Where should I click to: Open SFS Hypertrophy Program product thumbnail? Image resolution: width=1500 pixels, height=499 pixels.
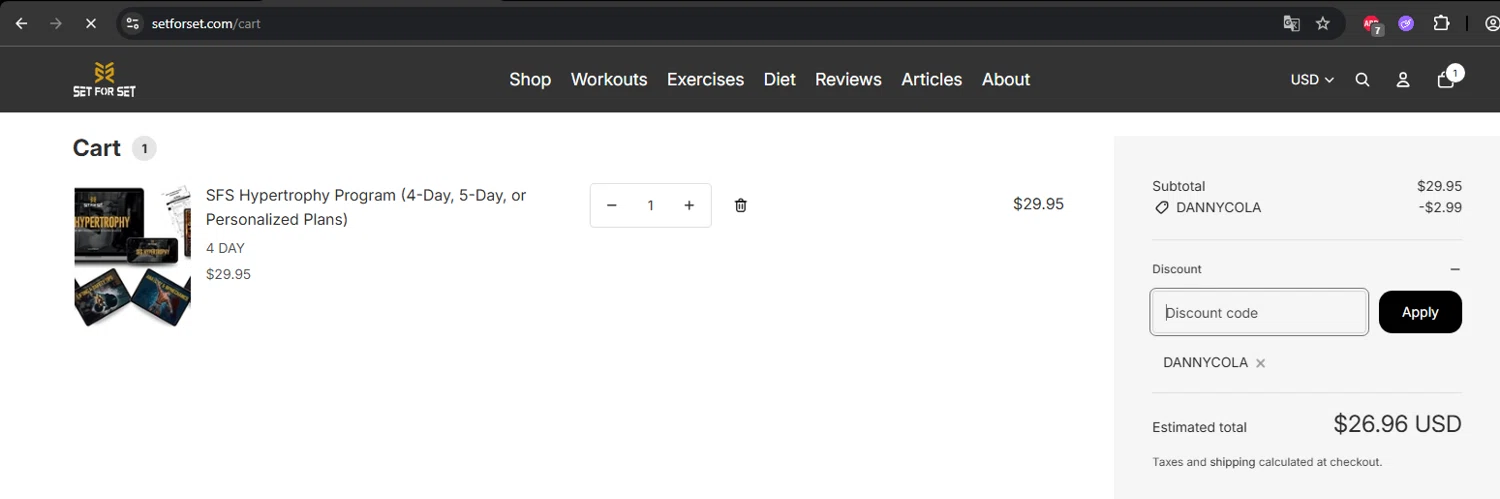coord(132,255)
